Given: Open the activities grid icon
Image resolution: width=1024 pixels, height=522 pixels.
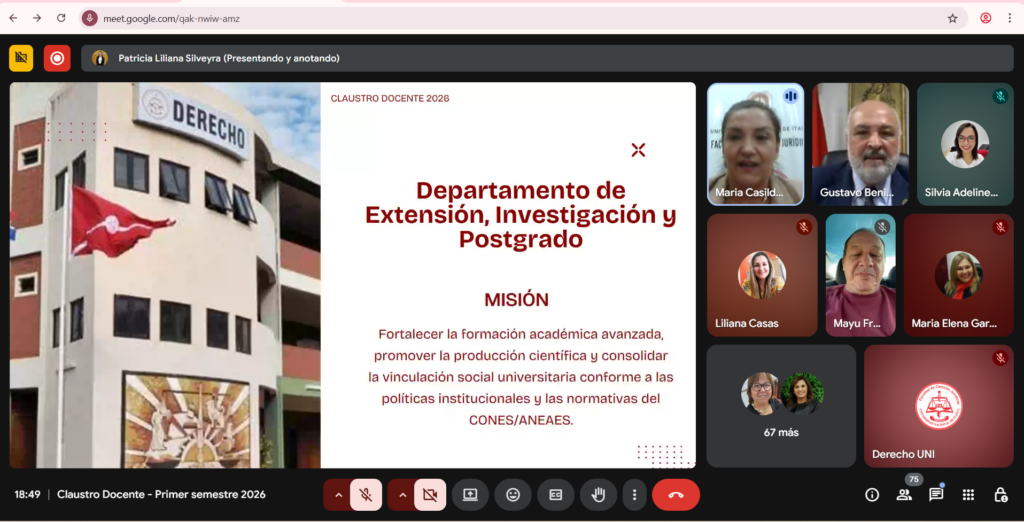Looking at the screenshot, I should coord(968,495).
